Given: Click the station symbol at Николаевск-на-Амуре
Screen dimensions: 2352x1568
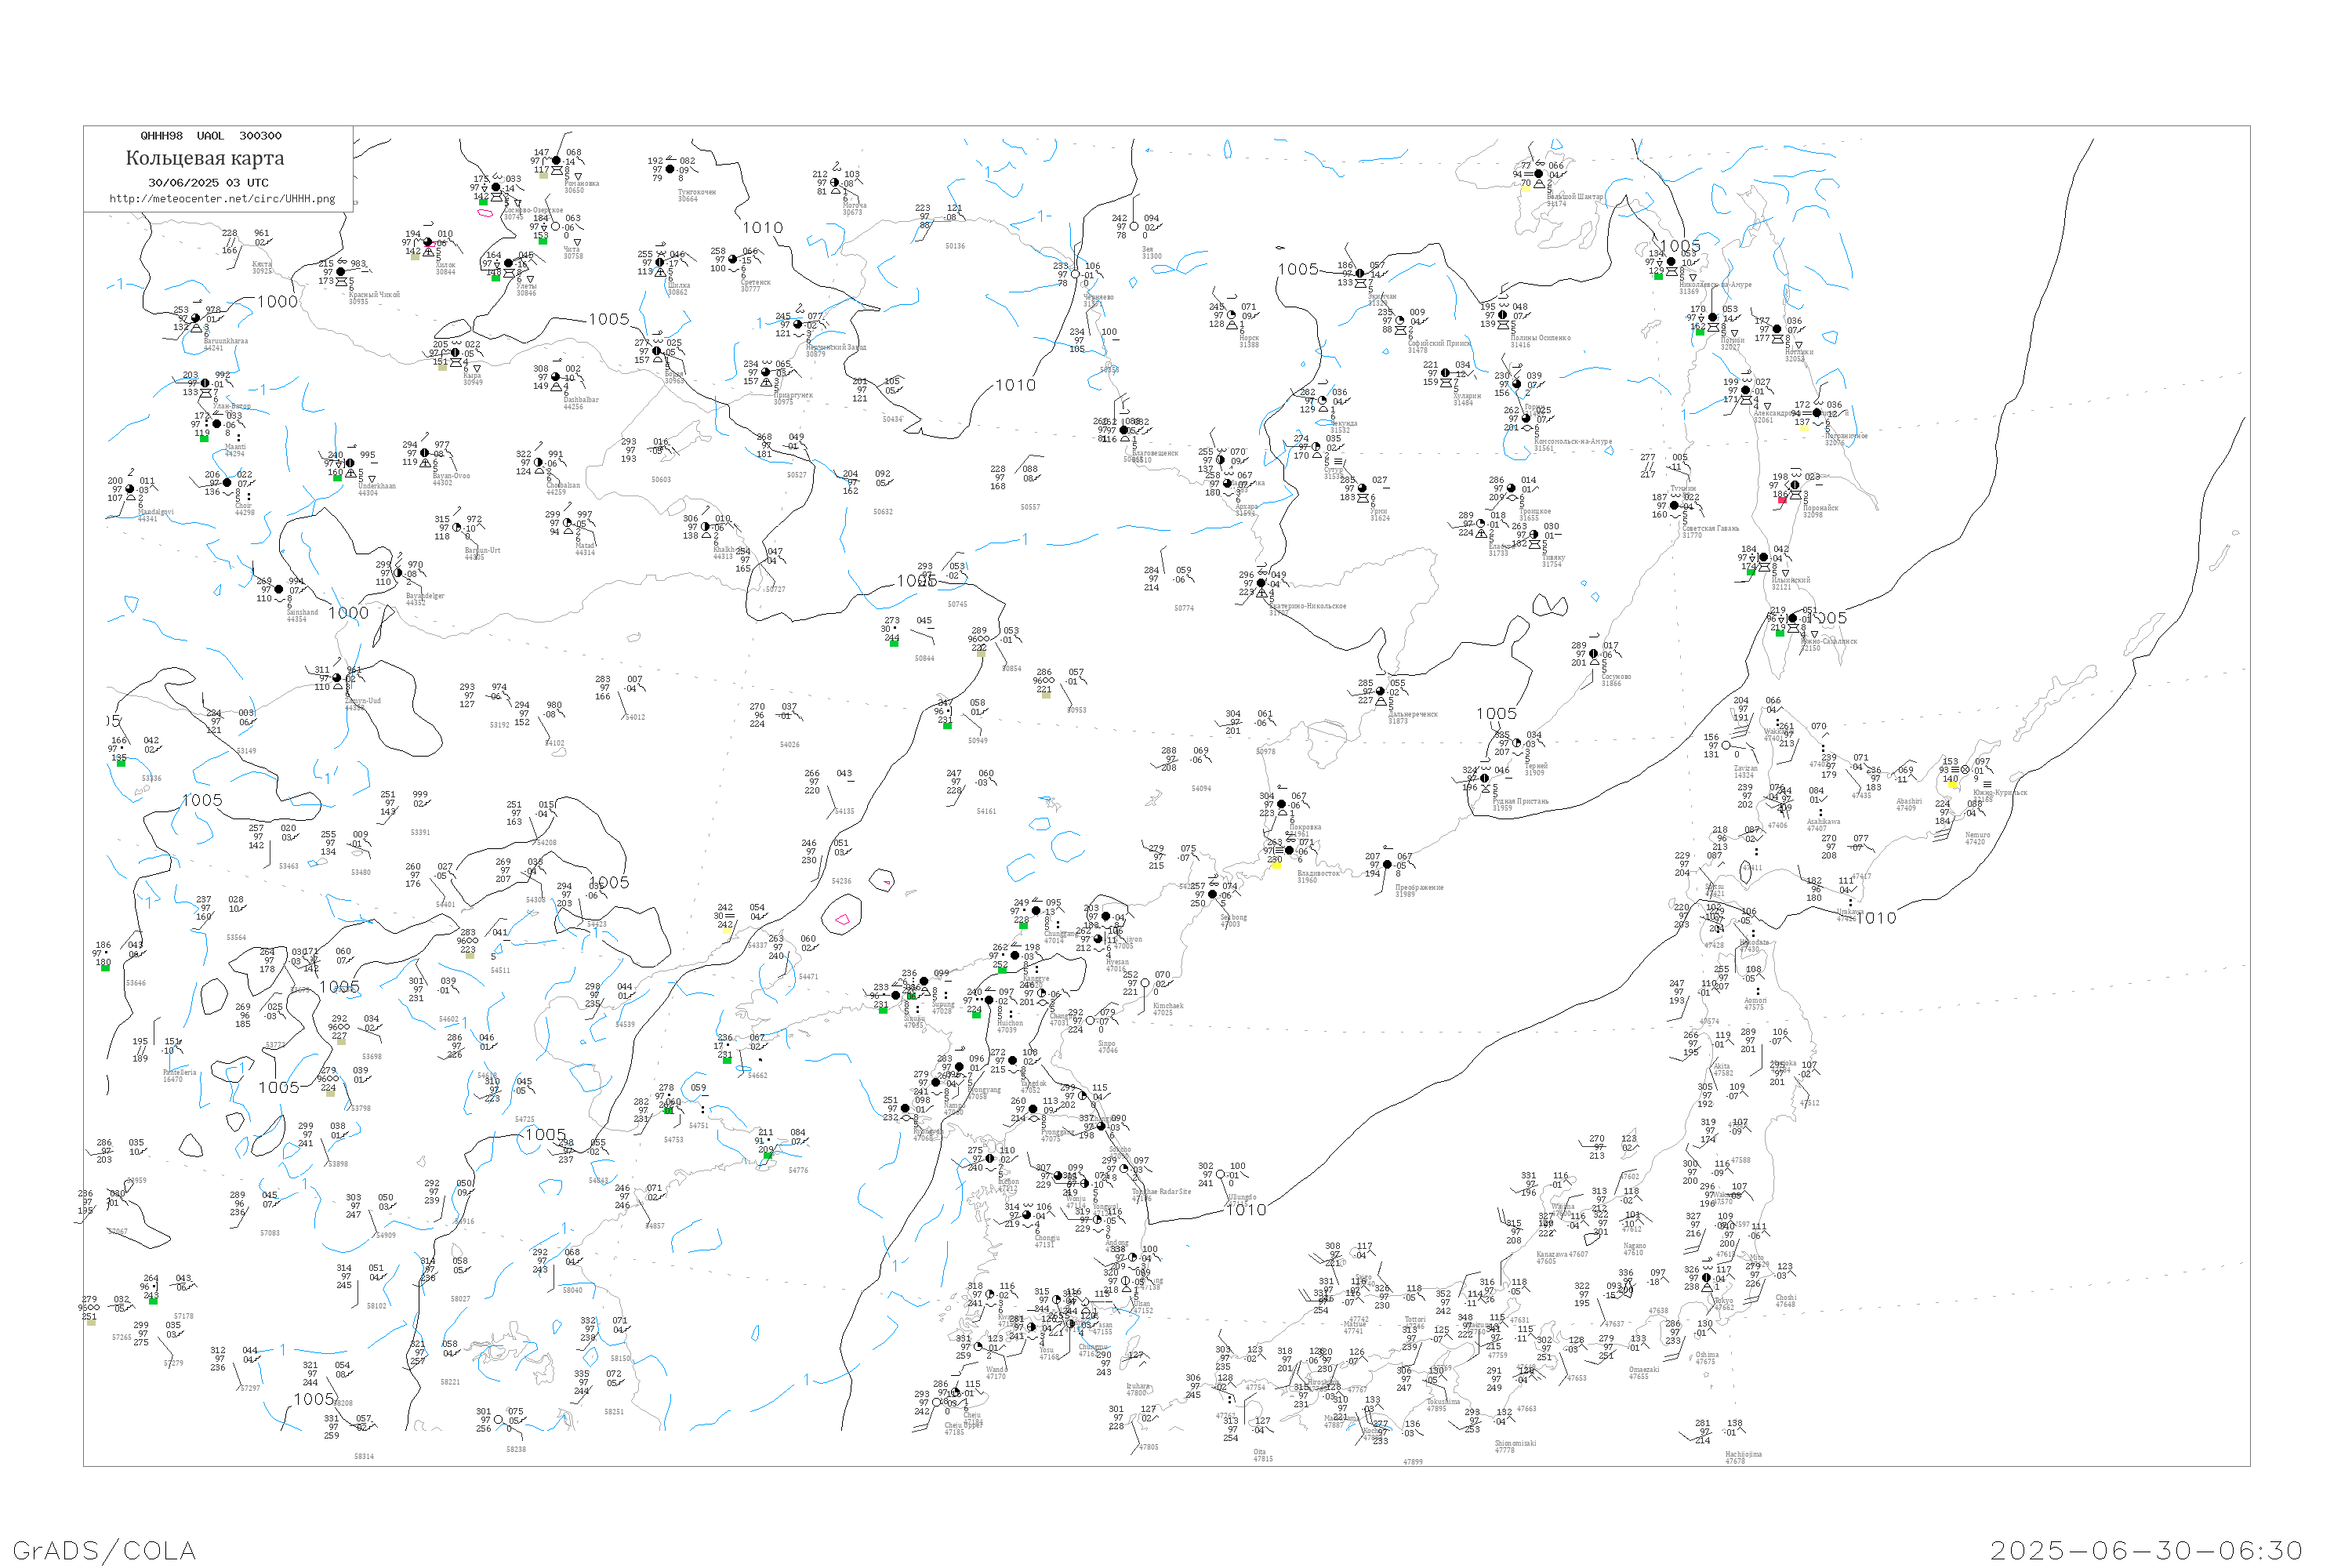Looking at the screenshot, I should [x=1671, y=262].
